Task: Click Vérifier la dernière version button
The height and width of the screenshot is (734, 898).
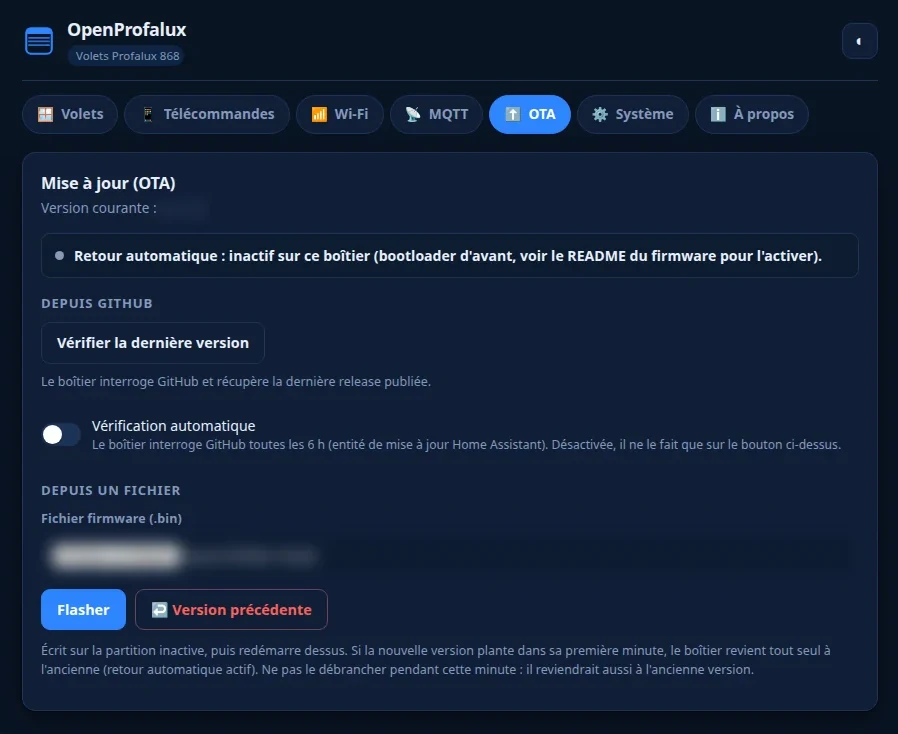Action: pos(153,342)
